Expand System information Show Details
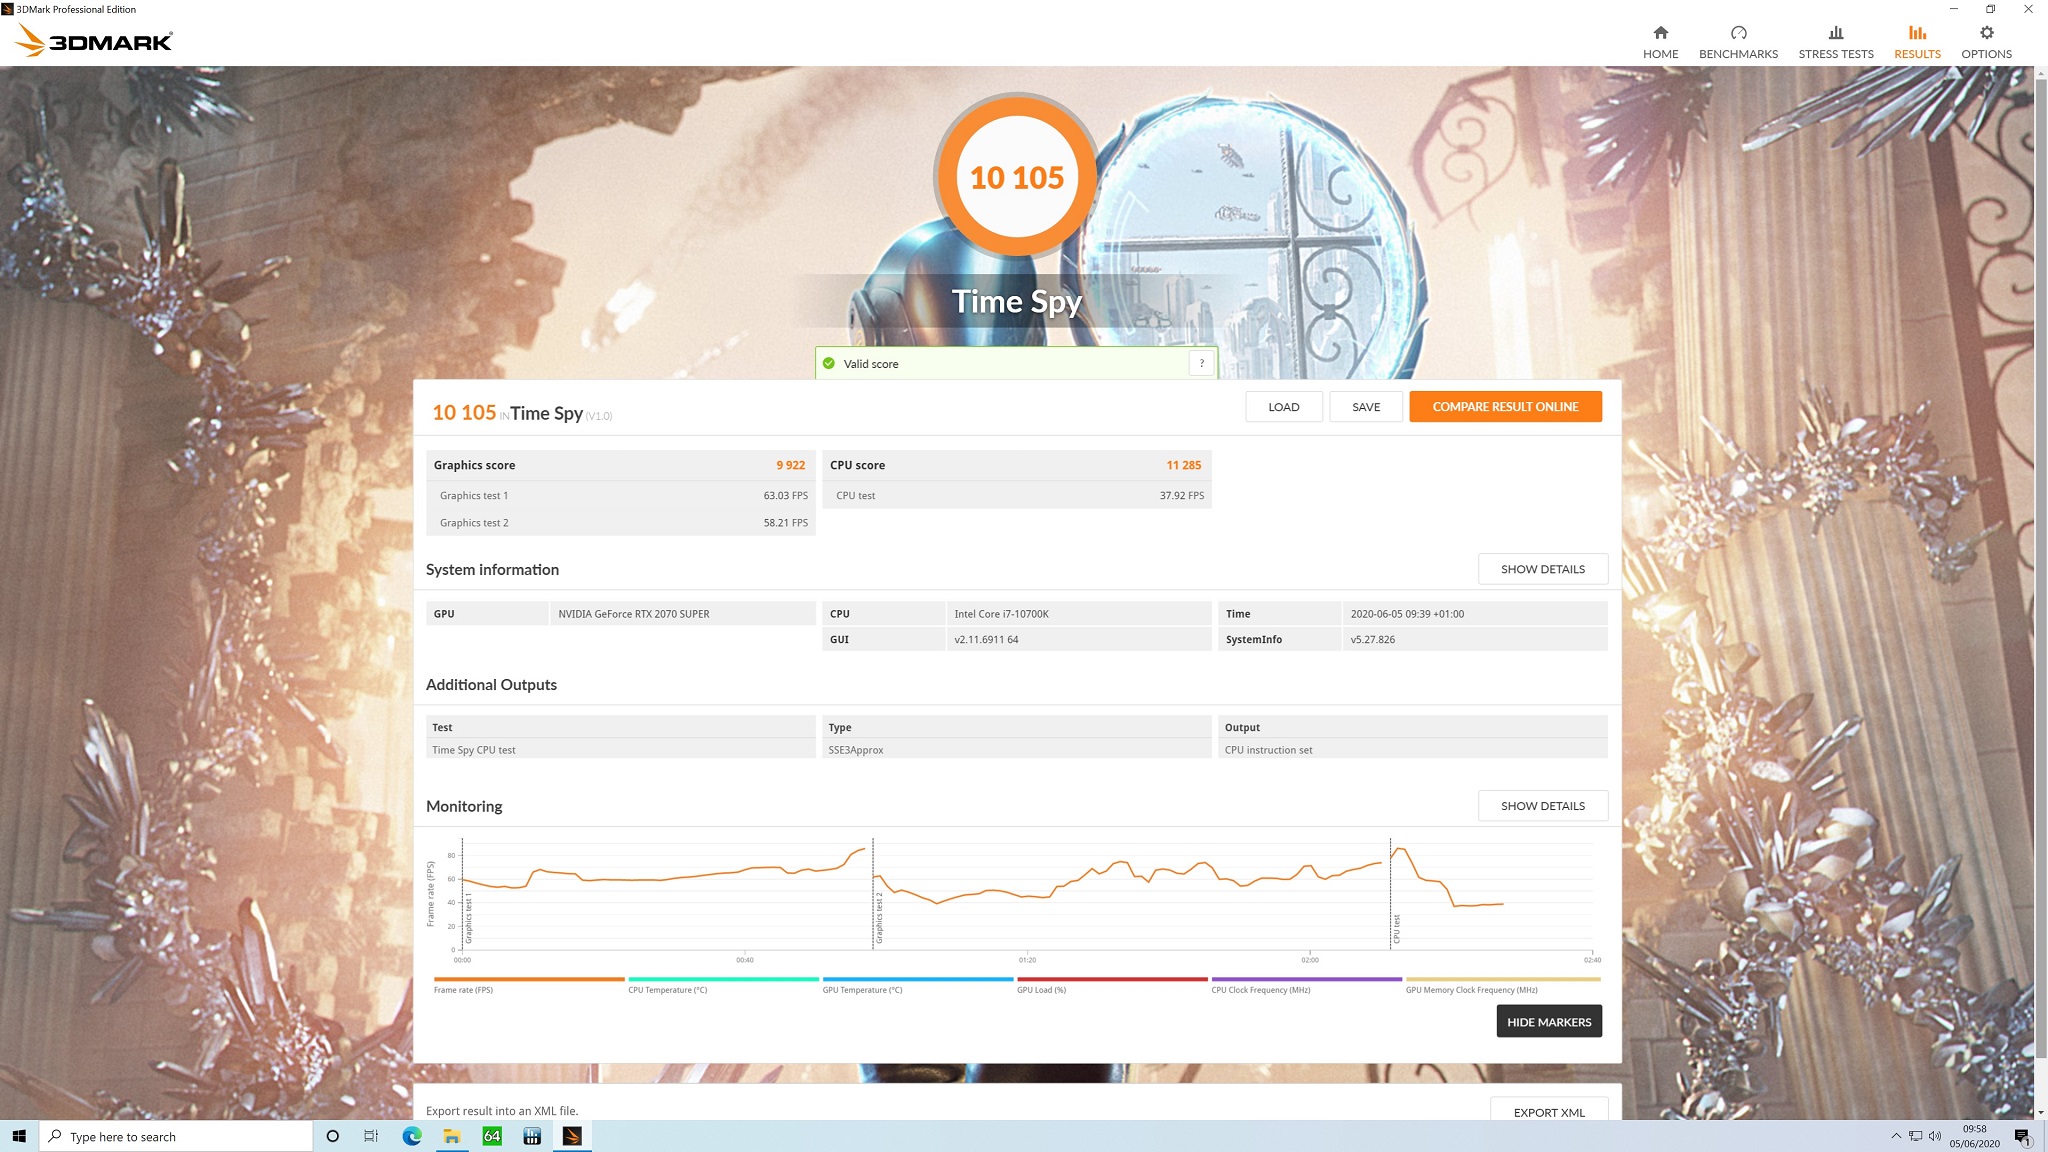Screen dimensions: 2048x1152 [x=1542, y=569]
